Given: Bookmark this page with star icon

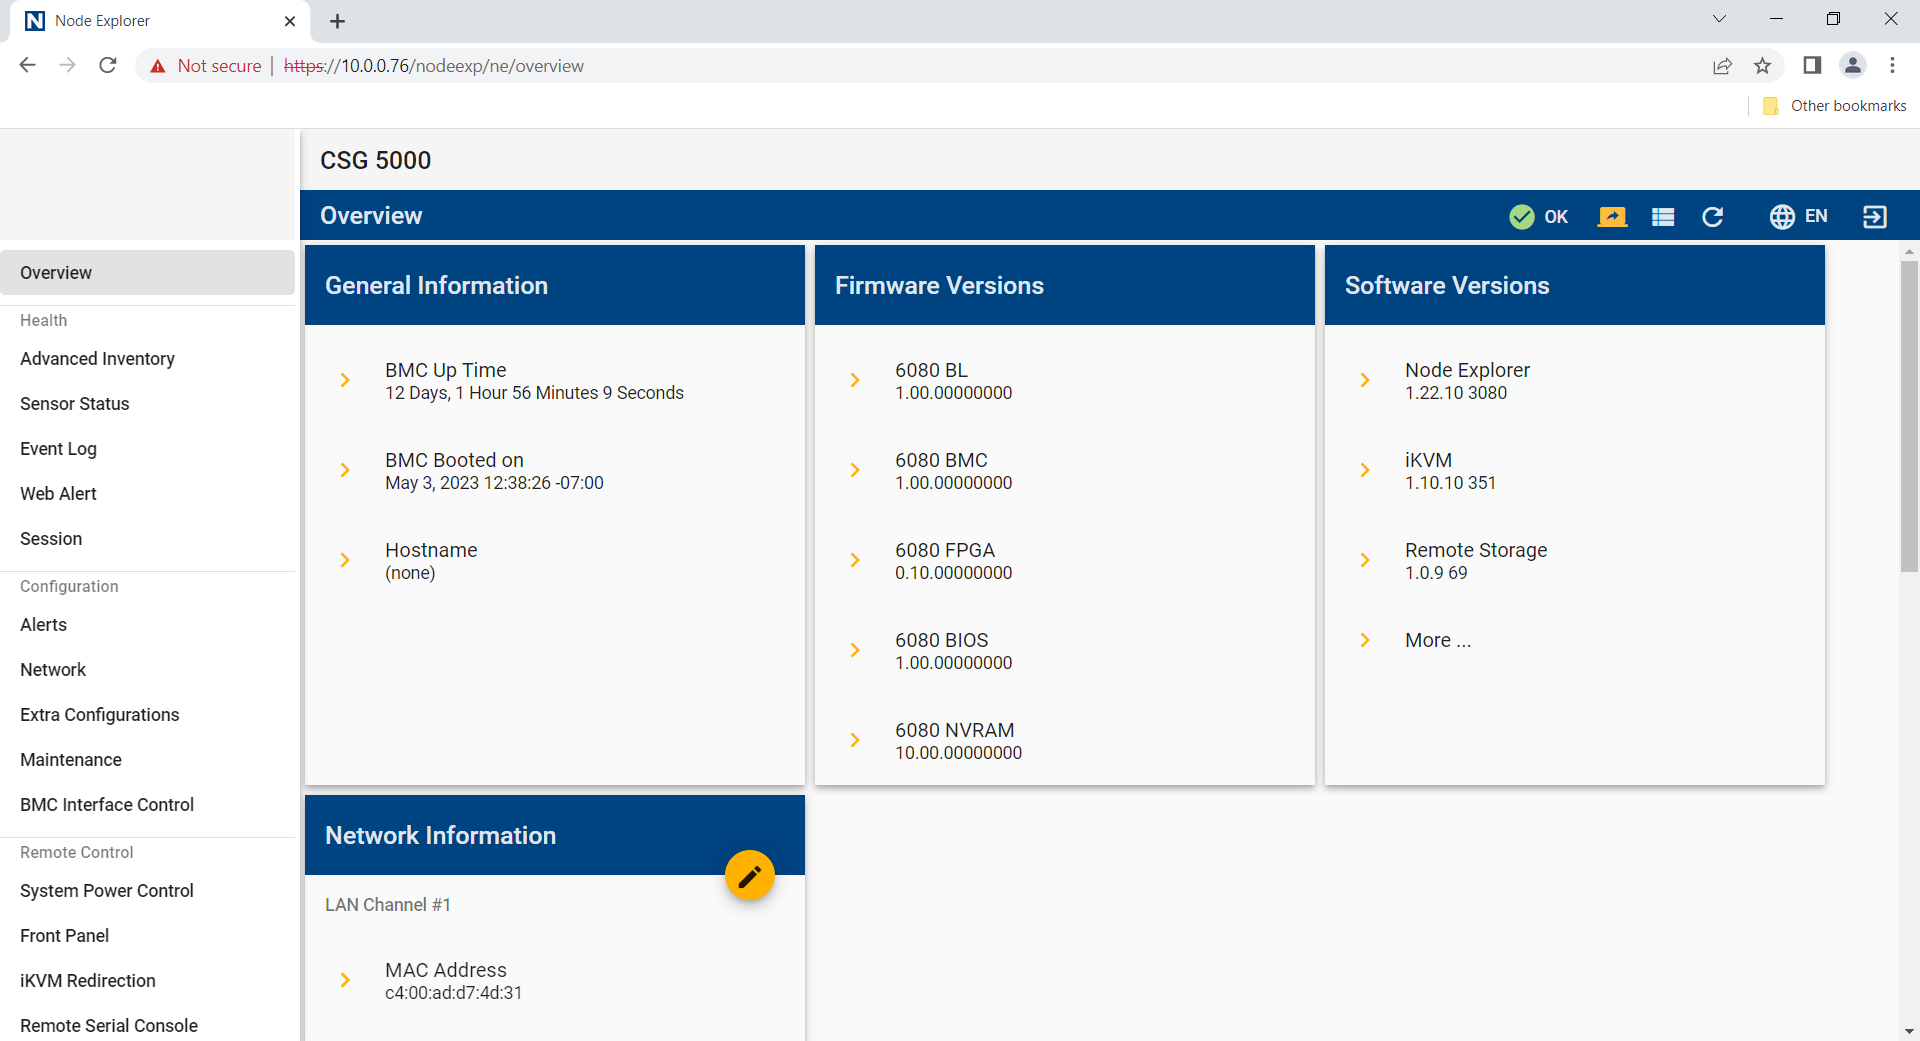Looking at the screenshot, I should [x=1763, y=66].
